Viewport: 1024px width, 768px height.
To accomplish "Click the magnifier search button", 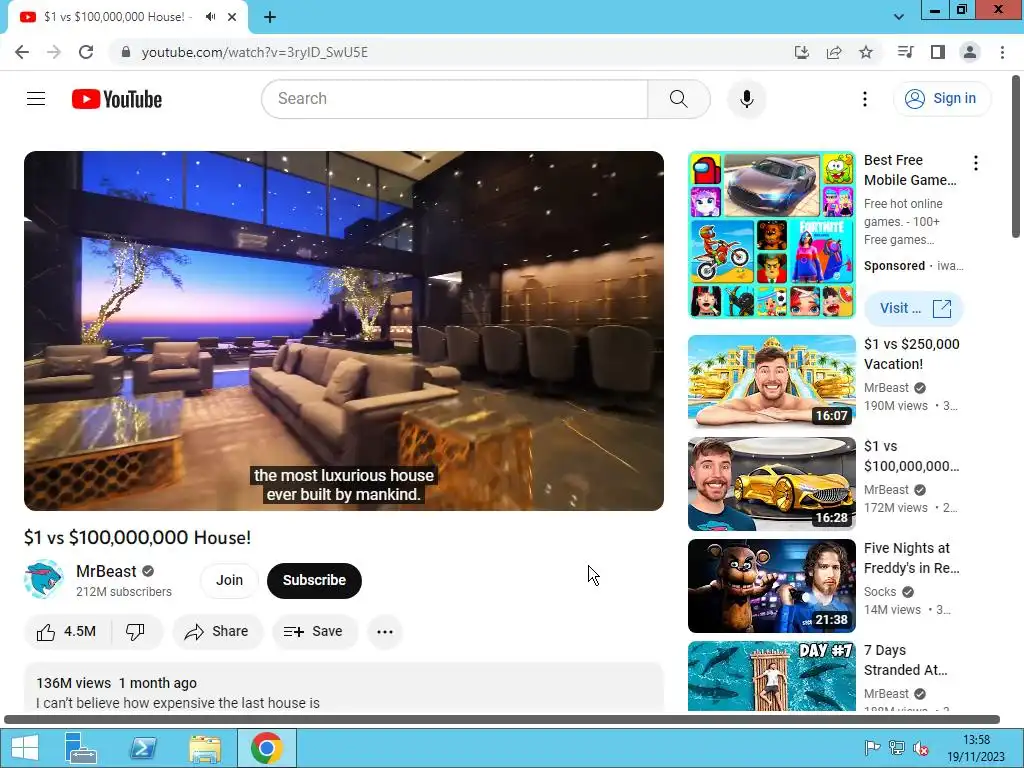I will [679, 99].
